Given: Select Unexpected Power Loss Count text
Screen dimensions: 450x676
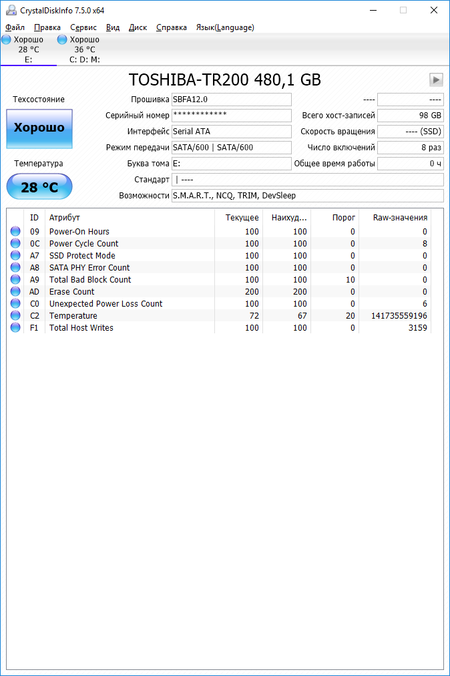Looking at the screenshot, I should pos(106,304).
